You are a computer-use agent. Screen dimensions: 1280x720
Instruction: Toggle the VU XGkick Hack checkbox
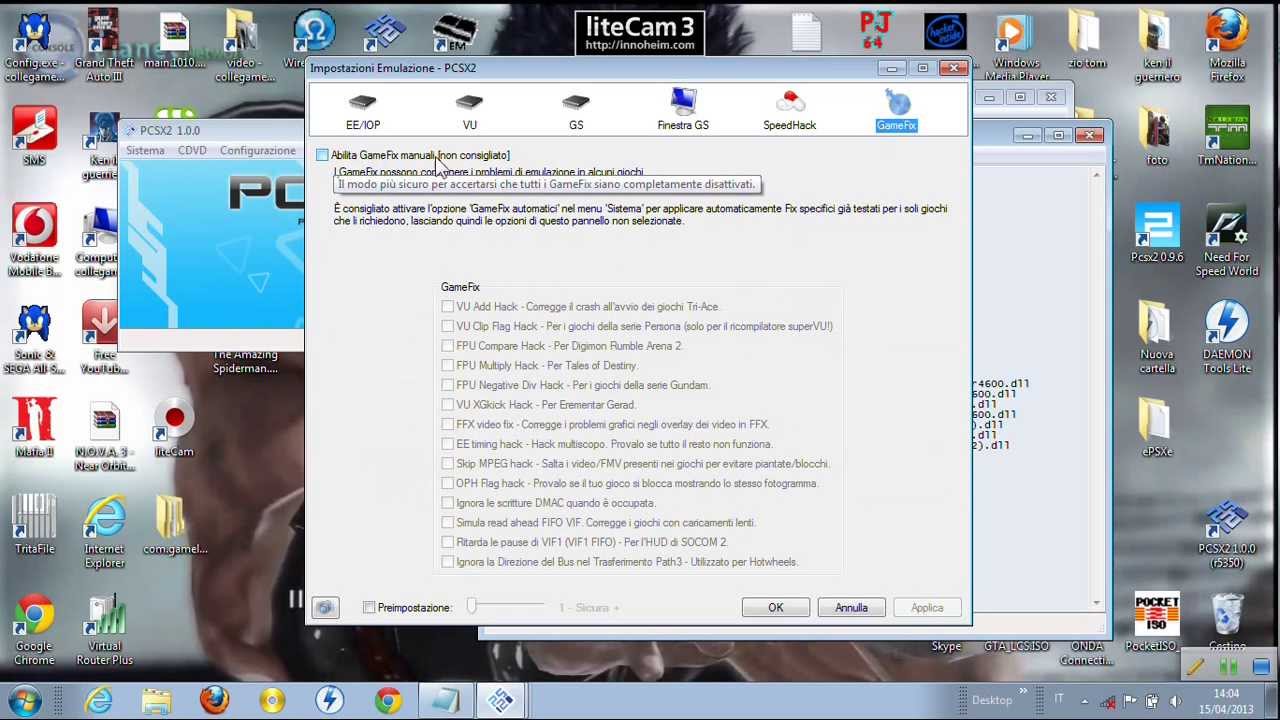447,405
